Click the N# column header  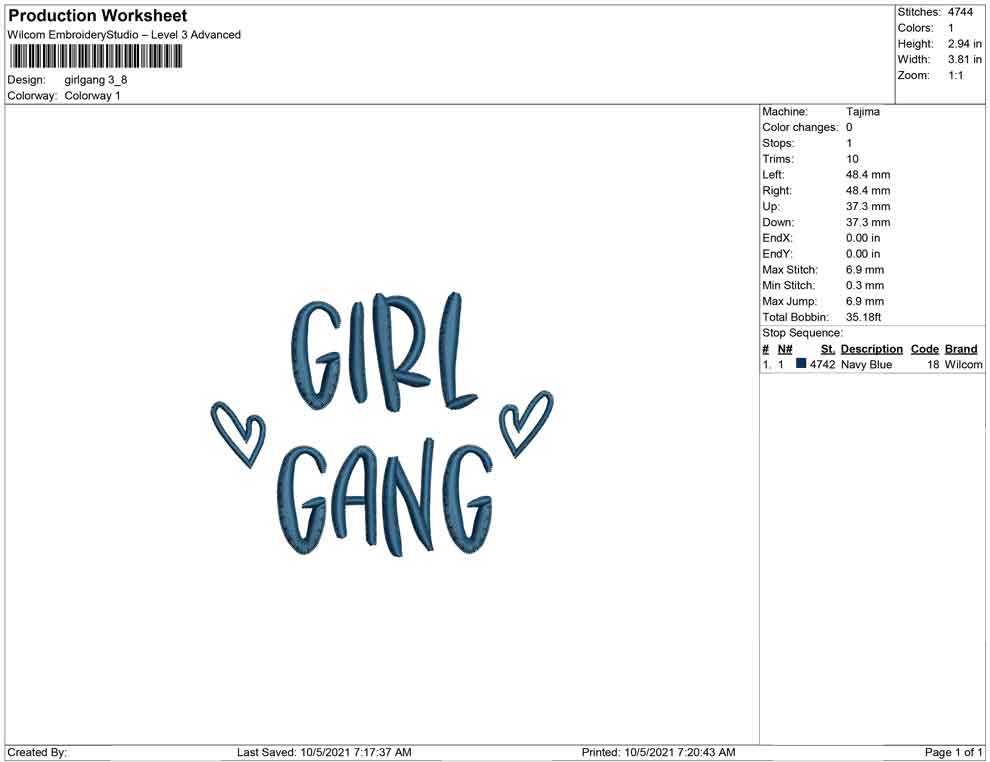pos(785,349)
